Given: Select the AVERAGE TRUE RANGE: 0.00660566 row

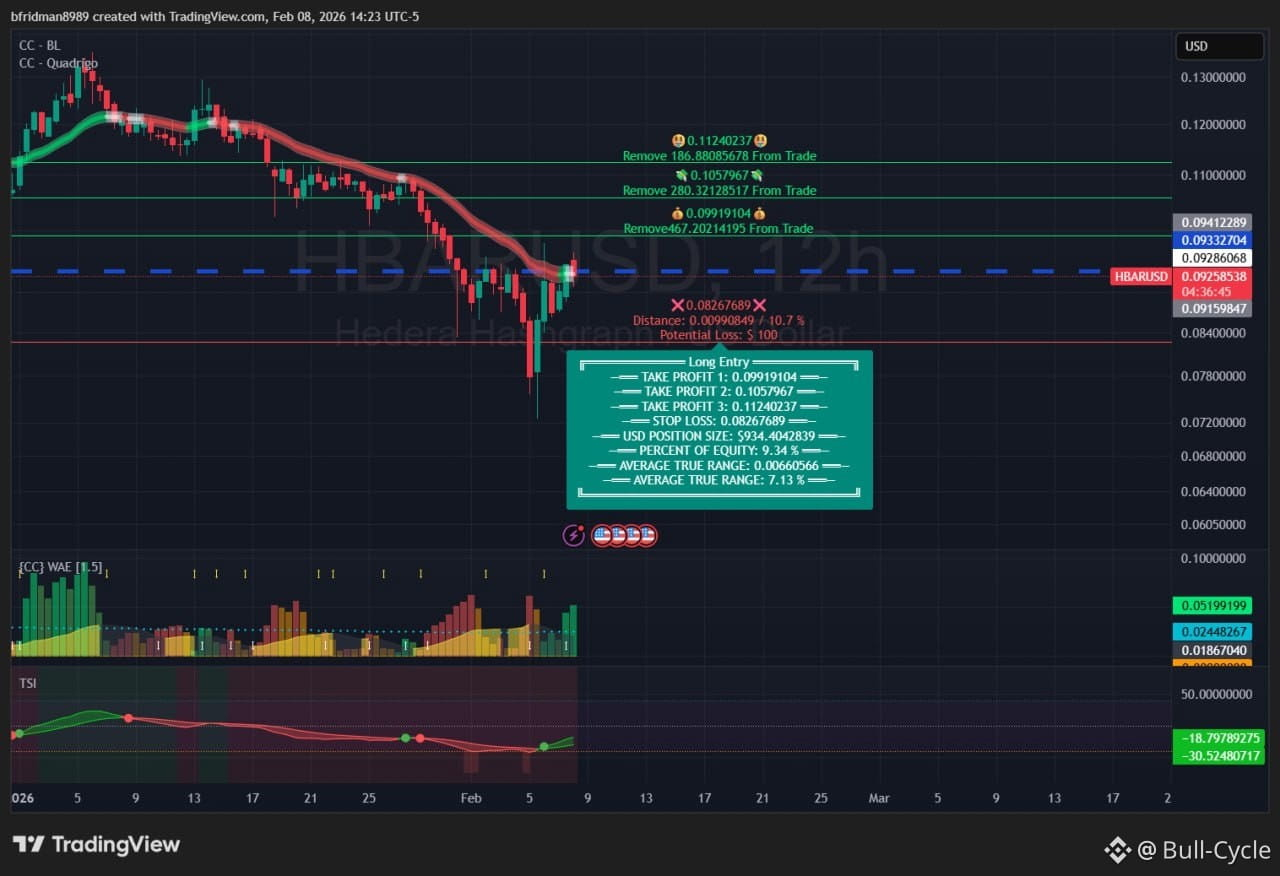Looking at the screenshot, I should pyautogui.click(x=719, y=466).
